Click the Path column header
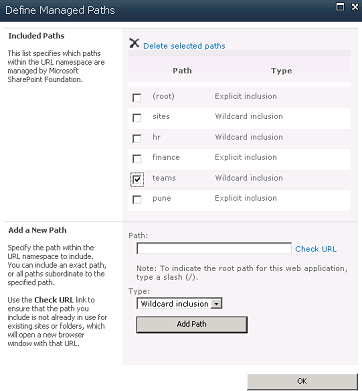 tap(182, 71)
